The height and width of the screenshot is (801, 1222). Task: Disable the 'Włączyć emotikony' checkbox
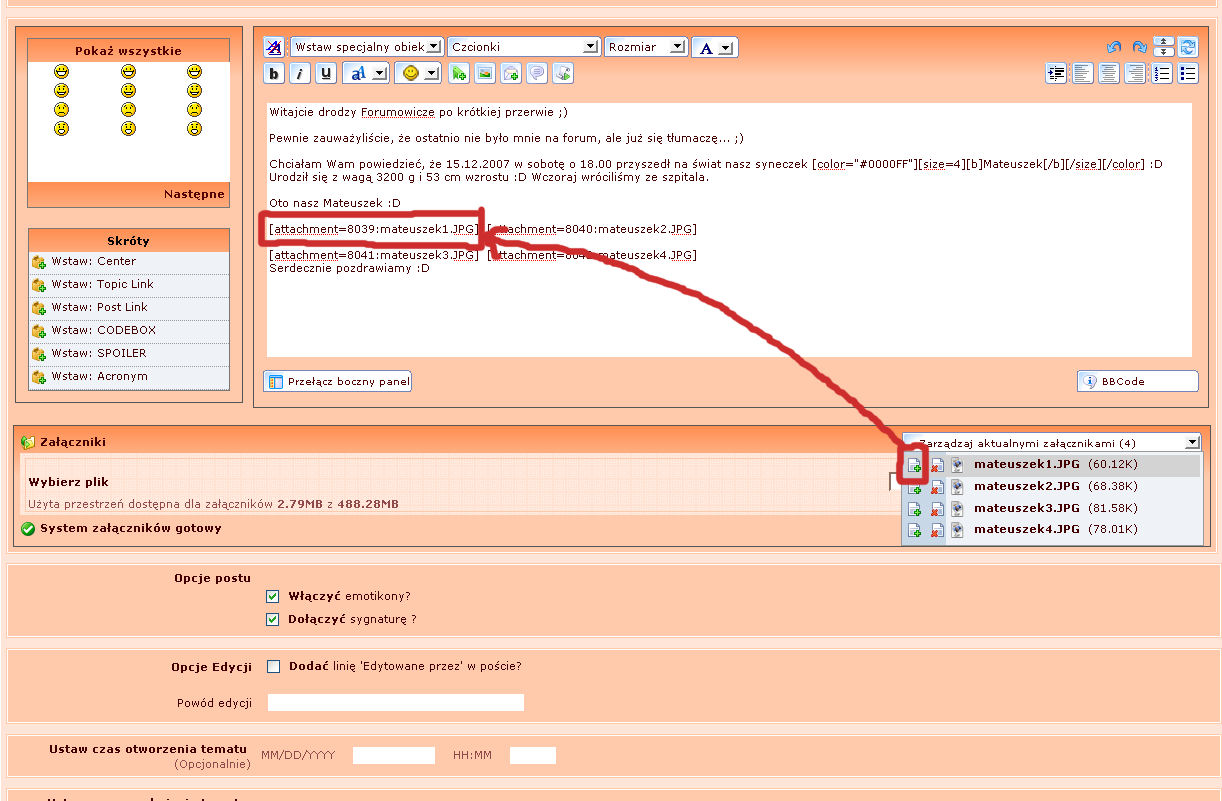tap(273, 596)
